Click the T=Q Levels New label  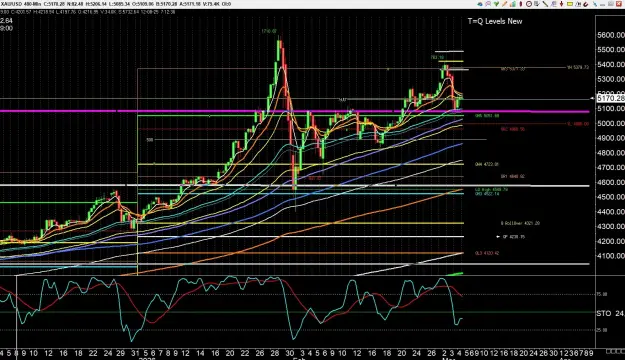pyautogui.click(x=495, y=21)
